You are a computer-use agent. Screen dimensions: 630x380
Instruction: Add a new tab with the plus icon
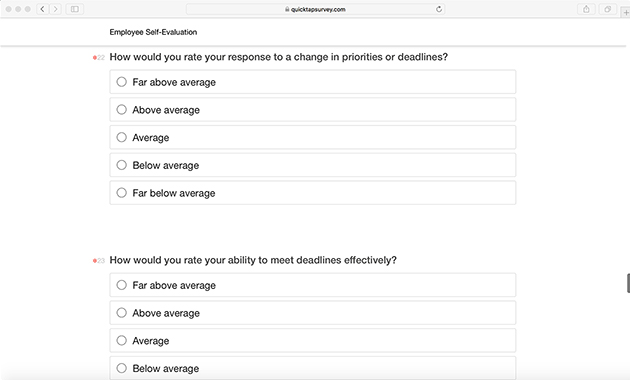[626, 12]
